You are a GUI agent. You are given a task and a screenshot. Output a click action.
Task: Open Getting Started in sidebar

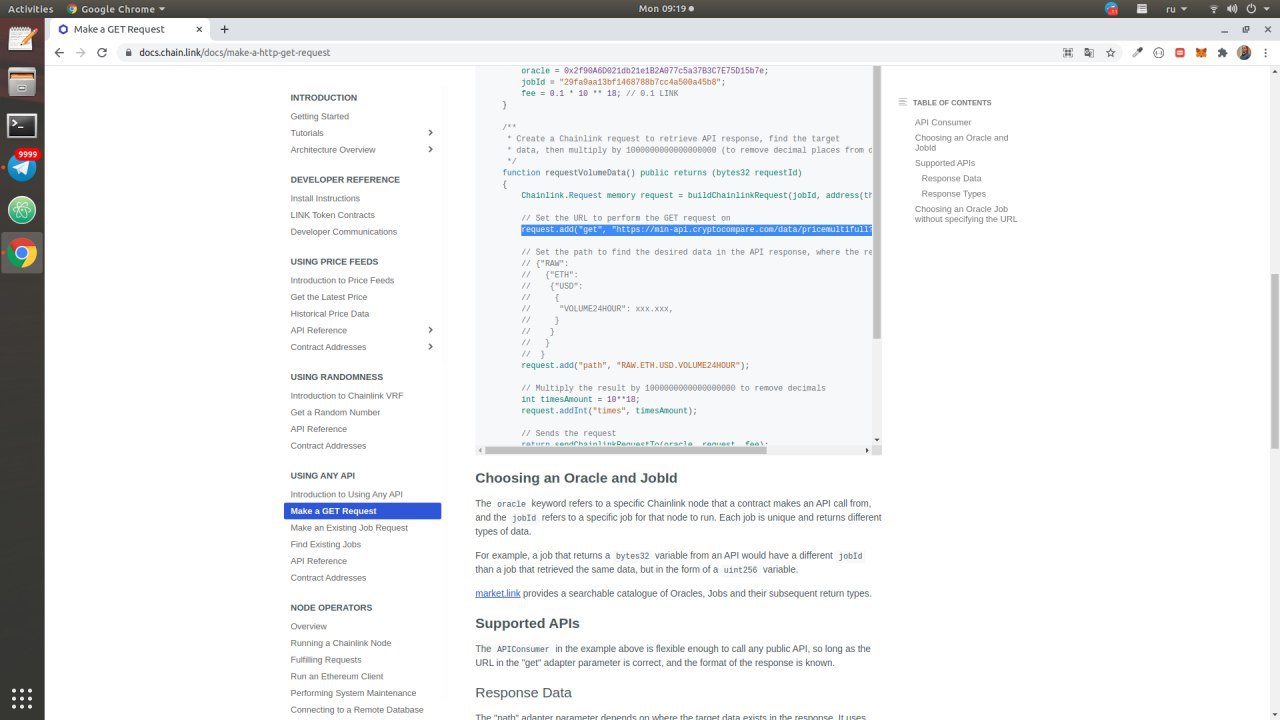[320, 116]
